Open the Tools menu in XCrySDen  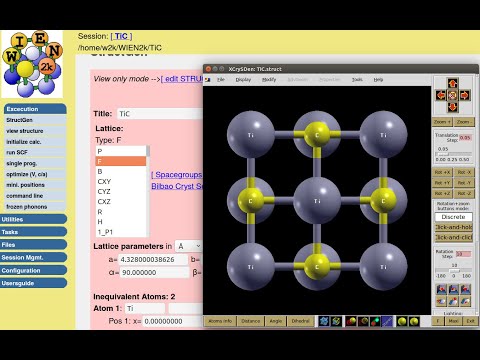pyautogui.click(x=357, y=80)
